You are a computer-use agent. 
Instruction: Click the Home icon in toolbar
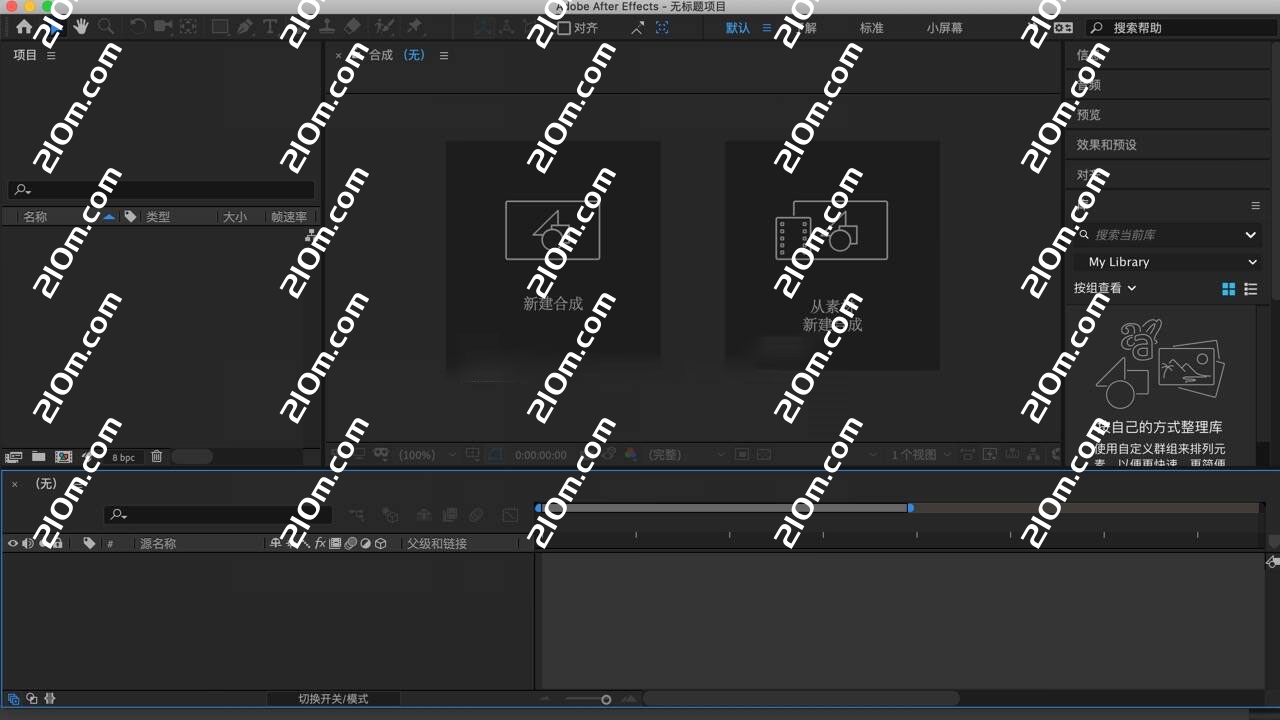click(24, 27)
